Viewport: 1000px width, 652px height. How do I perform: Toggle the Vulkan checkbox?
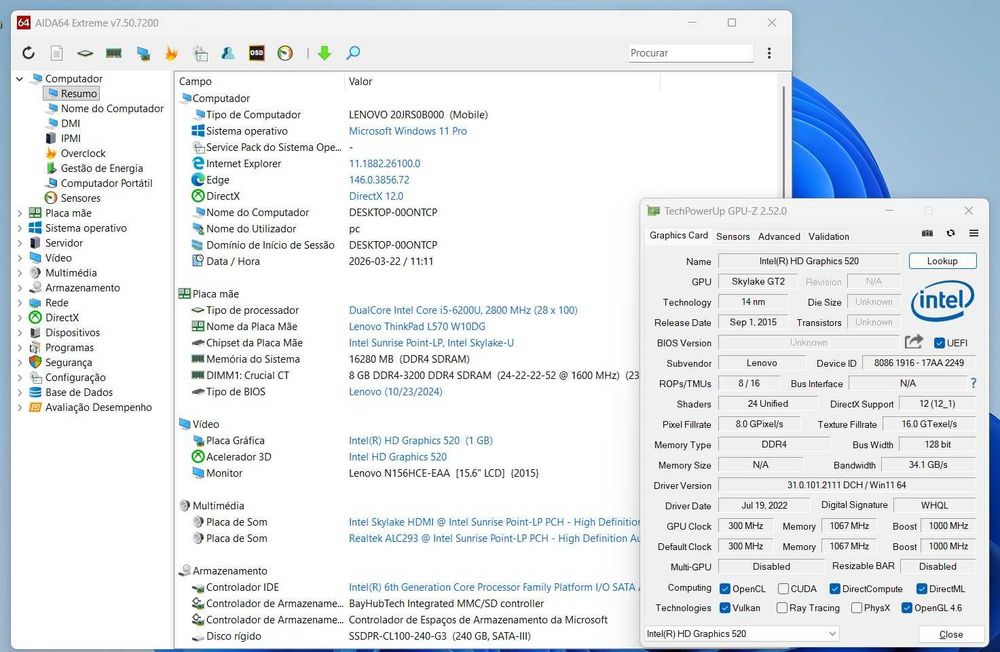click(x=724, y=607)
